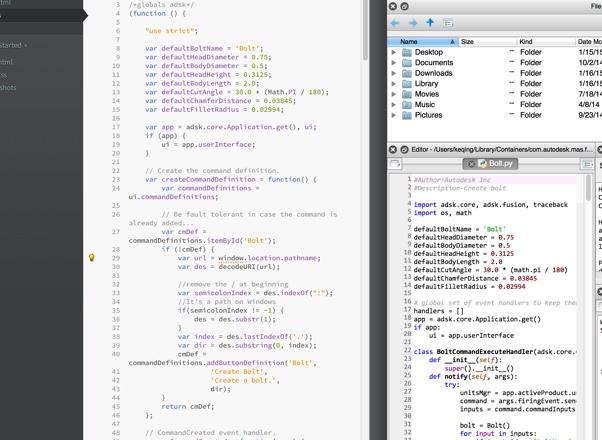This screenshot has width=602, height=440.
Task: Close the Bolt.py editor tab
Action: coord(471,163)
